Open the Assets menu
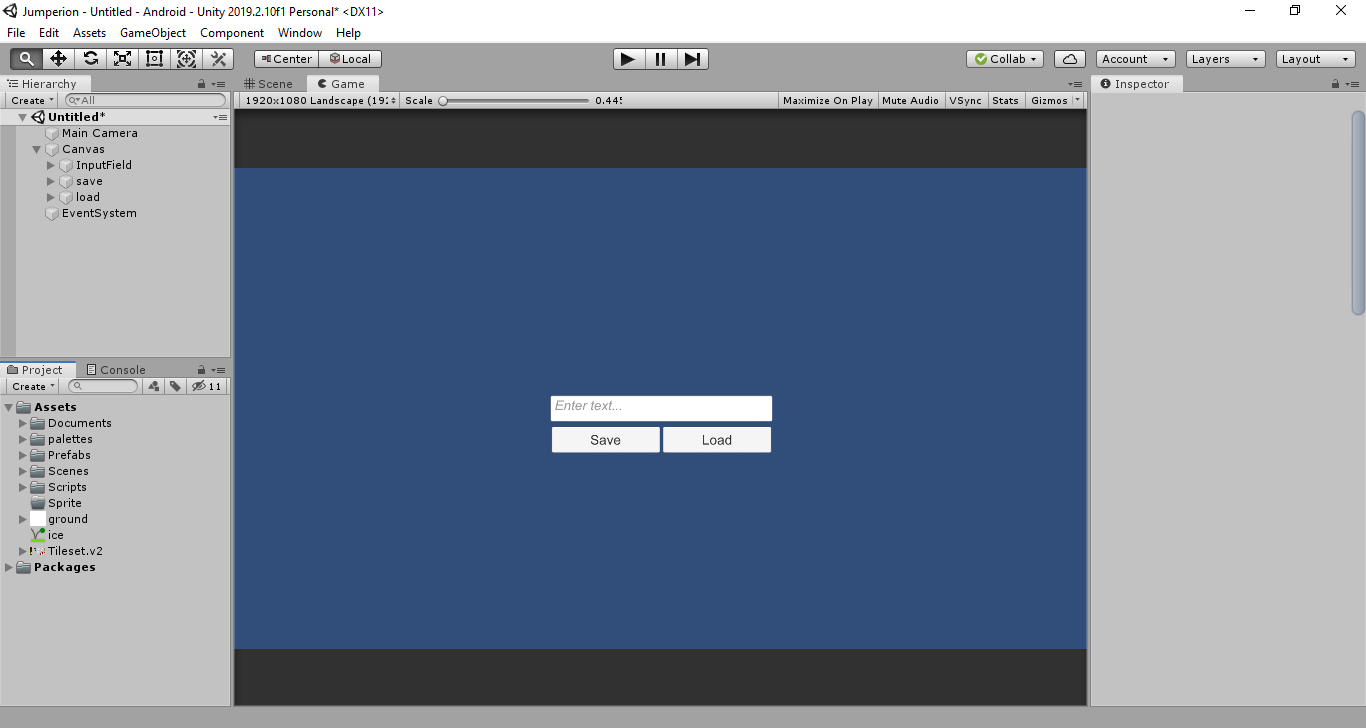The image size is (1366, 728). [x=89, y=32]
